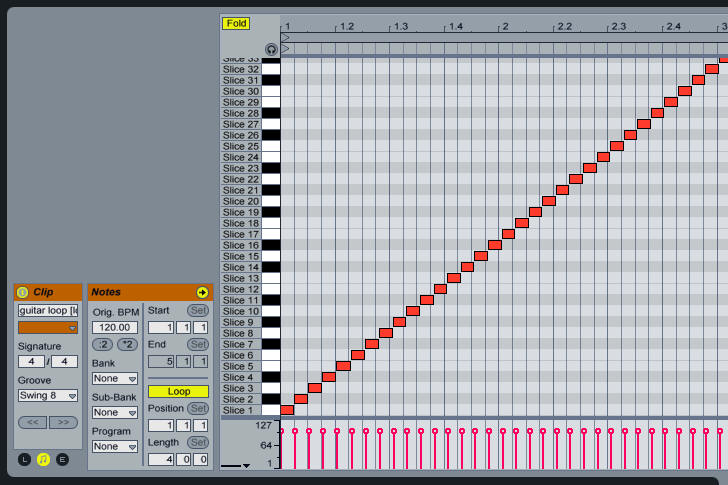728x485 pixels.
Task: Click the first velocity marker handle
Action: point(281,431)
